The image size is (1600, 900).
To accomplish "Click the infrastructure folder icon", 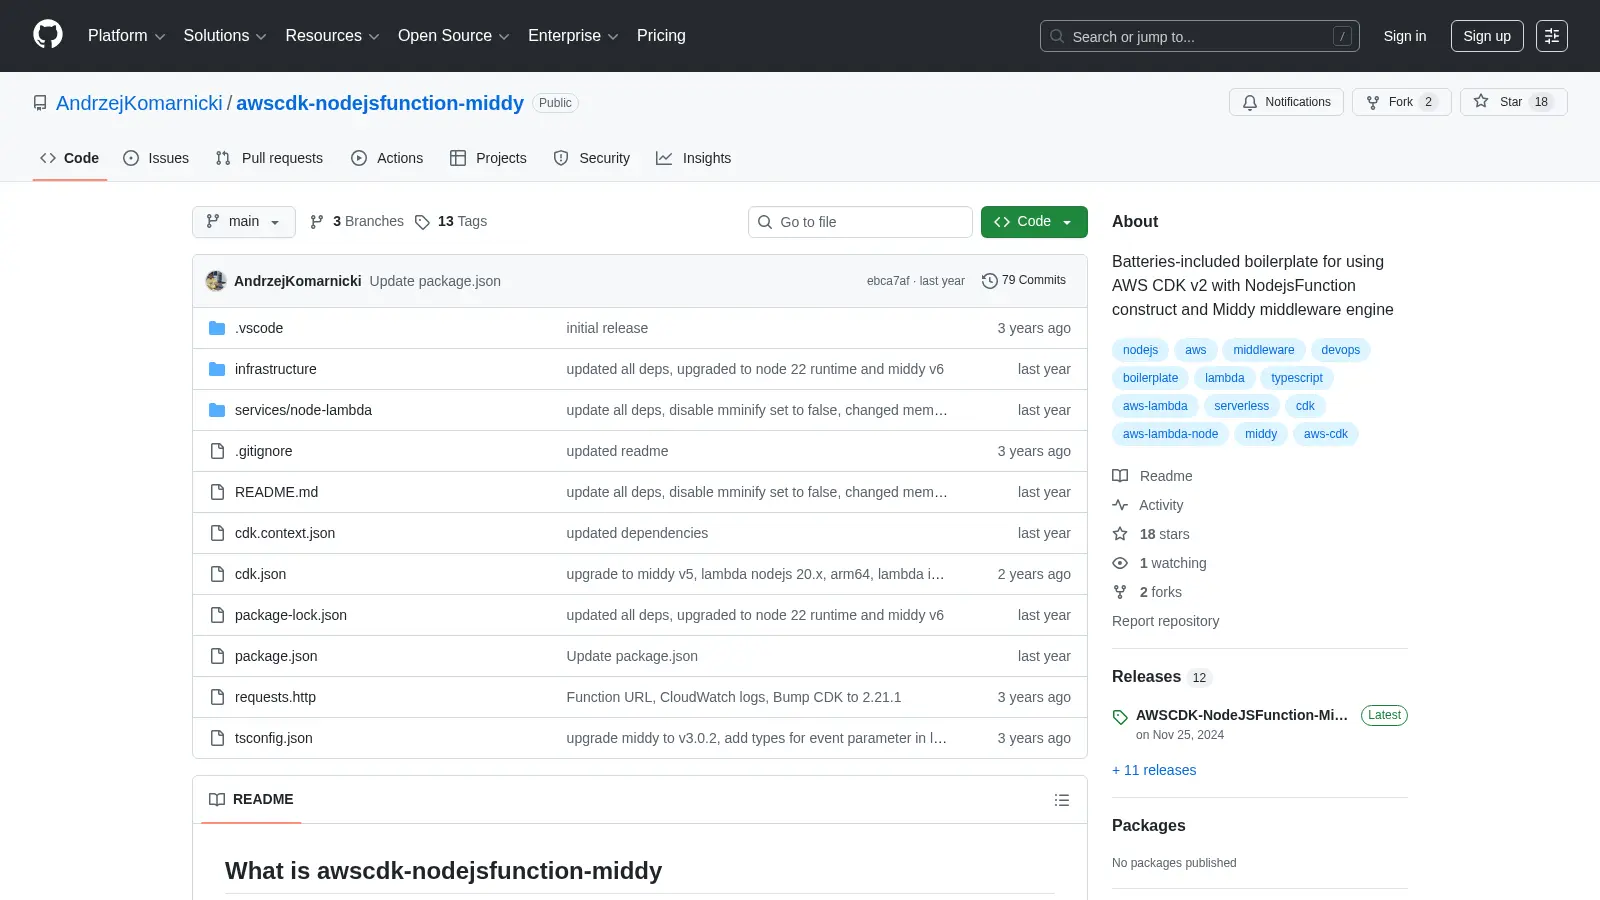I will point(217,369).
